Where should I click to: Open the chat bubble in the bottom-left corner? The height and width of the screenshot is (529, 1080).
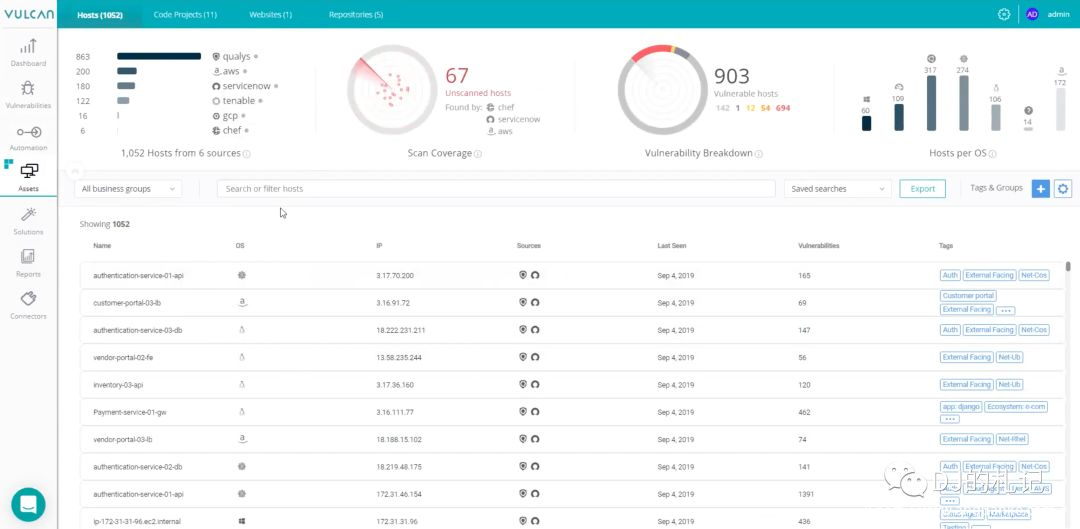pos(28,504)
